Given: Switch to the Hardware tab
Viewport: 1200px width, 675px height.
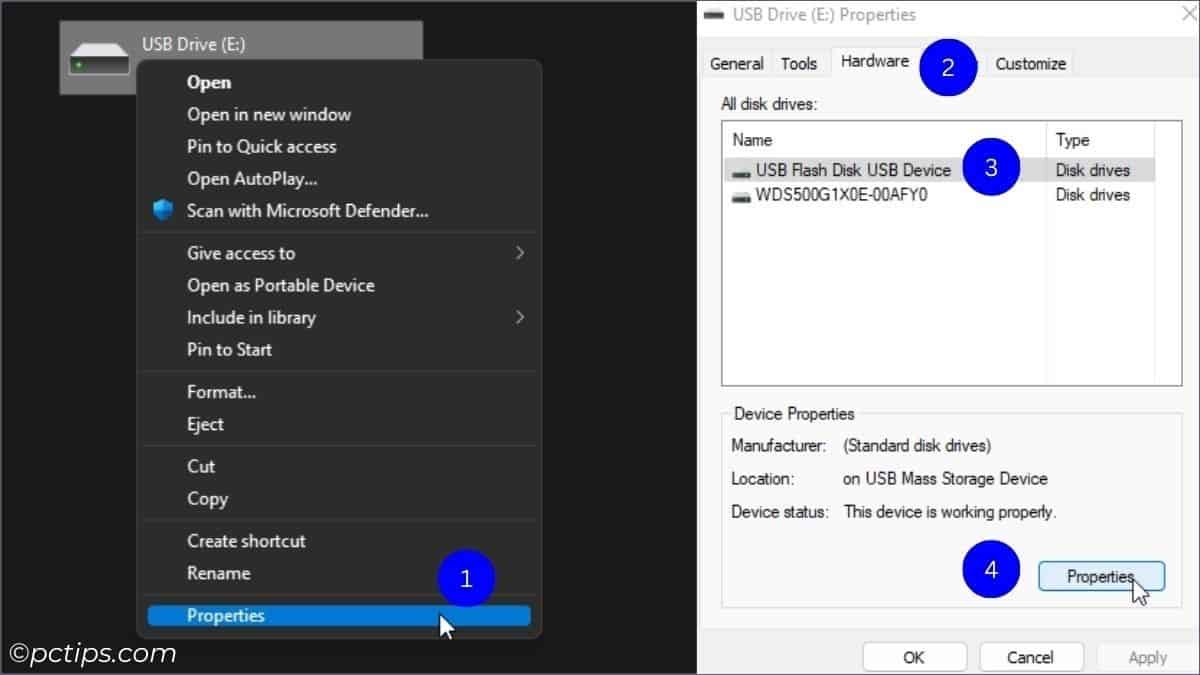Looking at the screenshot, I should [x=875, y=61].
